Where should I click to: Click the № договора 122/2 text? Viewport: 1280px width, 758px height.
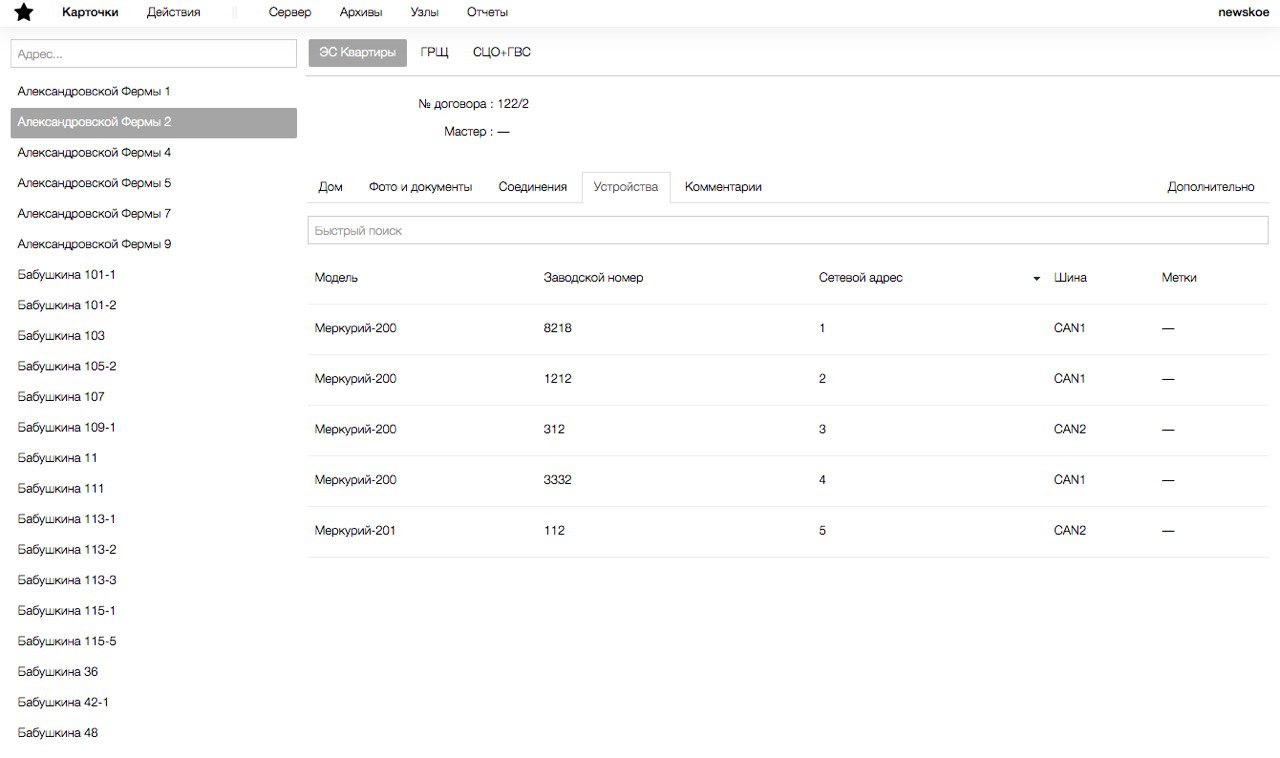pos(474,104)
